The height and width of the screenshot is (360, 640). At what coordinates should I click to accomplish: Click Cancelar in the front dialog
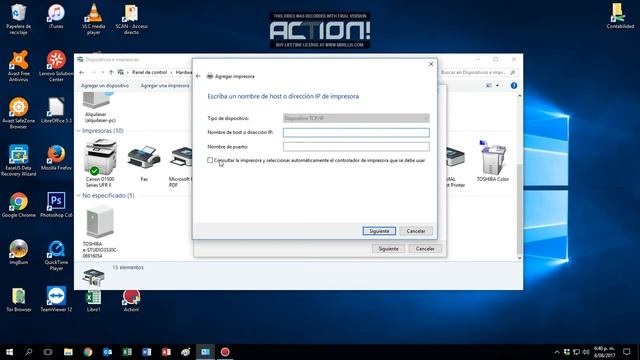tap(416, 231)
